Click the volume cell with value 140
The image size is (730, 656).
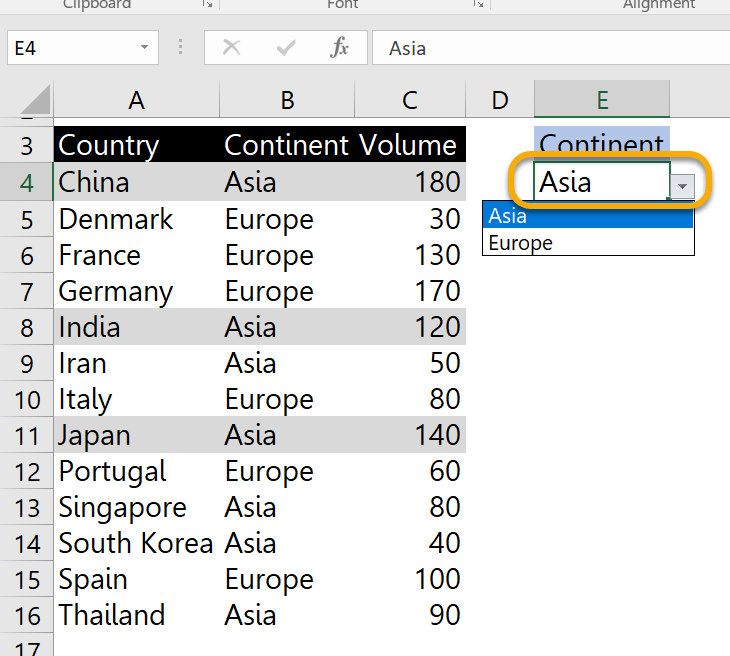coord(410,435)
